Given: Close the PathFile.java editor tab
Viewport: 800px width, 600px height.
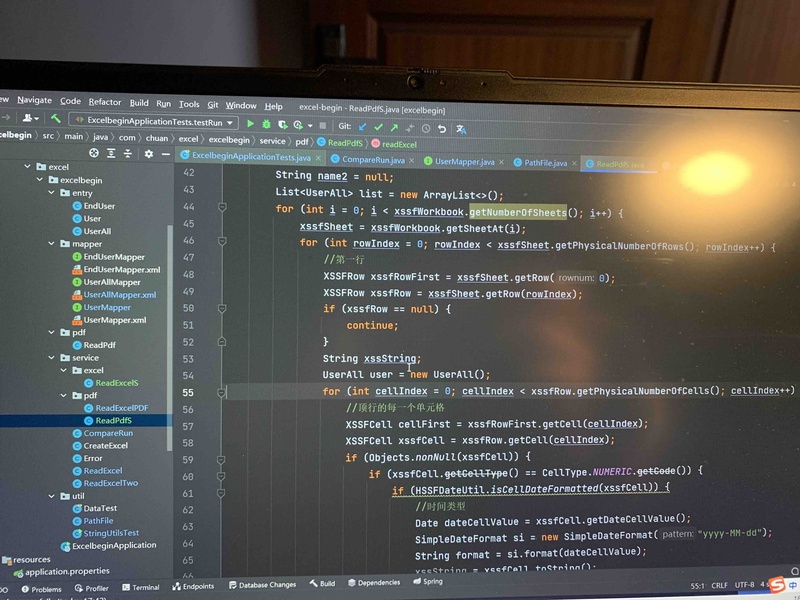Looking at the screenshot, I should pos(574,164).
